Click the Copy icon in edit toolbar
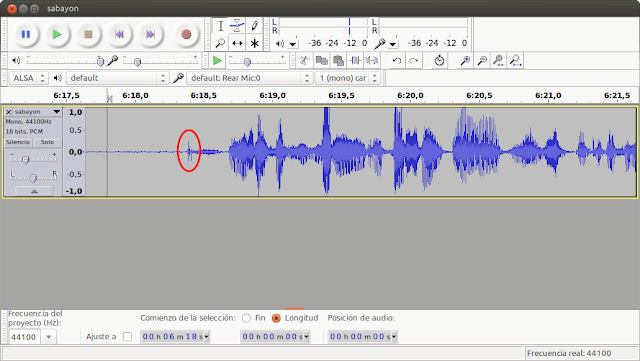The height and width of the screenshot is (361, 640). [321, 61]
